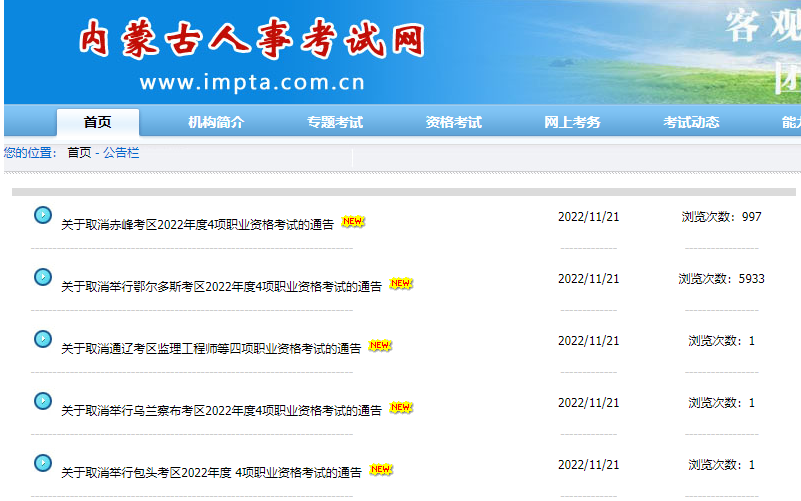
Task: Click 公告栏 in the breadcrumb trail
Action: [121, 153]
